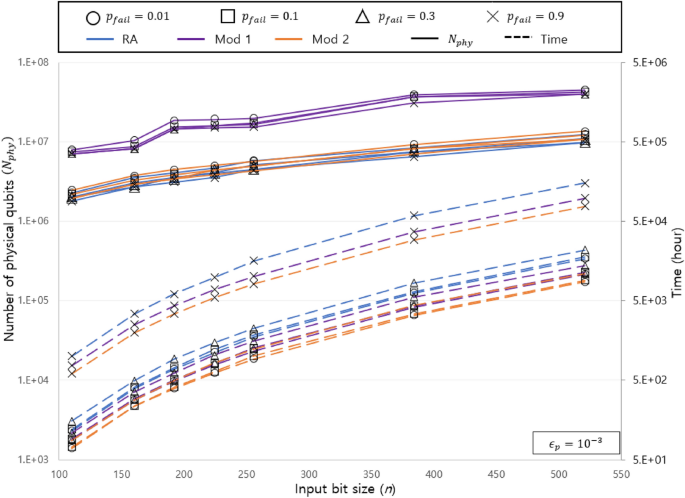Click the x-axis tick label 300
Image resolution: width=685 pixels, height=498 pixels.
(309, 475)
